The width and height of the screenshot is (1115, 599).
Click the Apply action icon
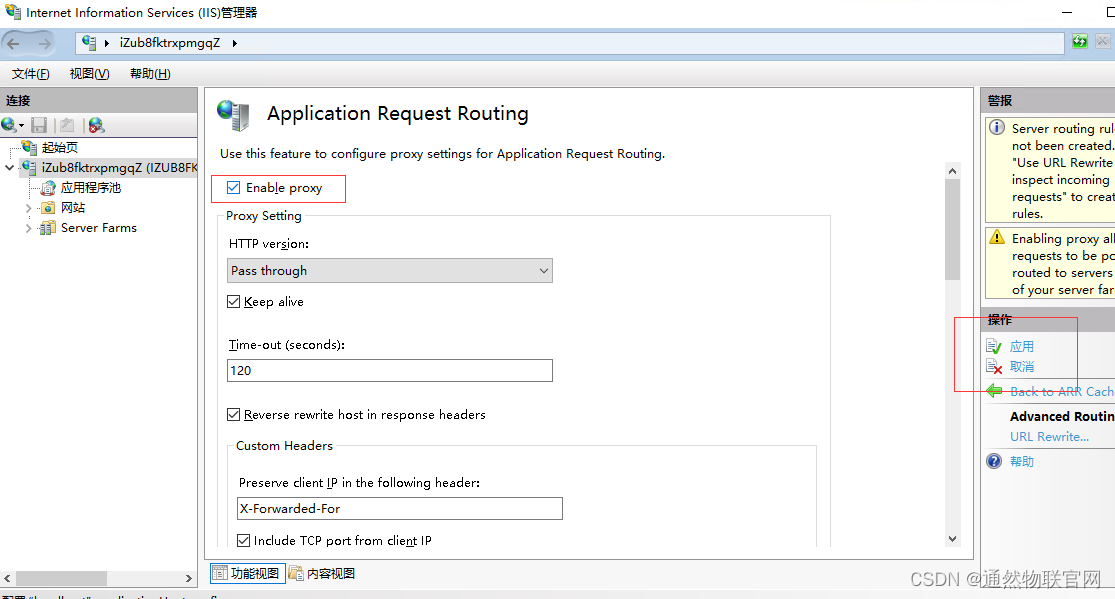point(994,346)
